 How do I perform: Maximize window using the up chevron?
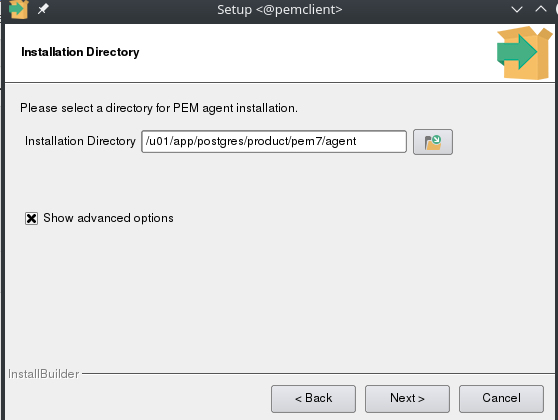click(541, 9)
